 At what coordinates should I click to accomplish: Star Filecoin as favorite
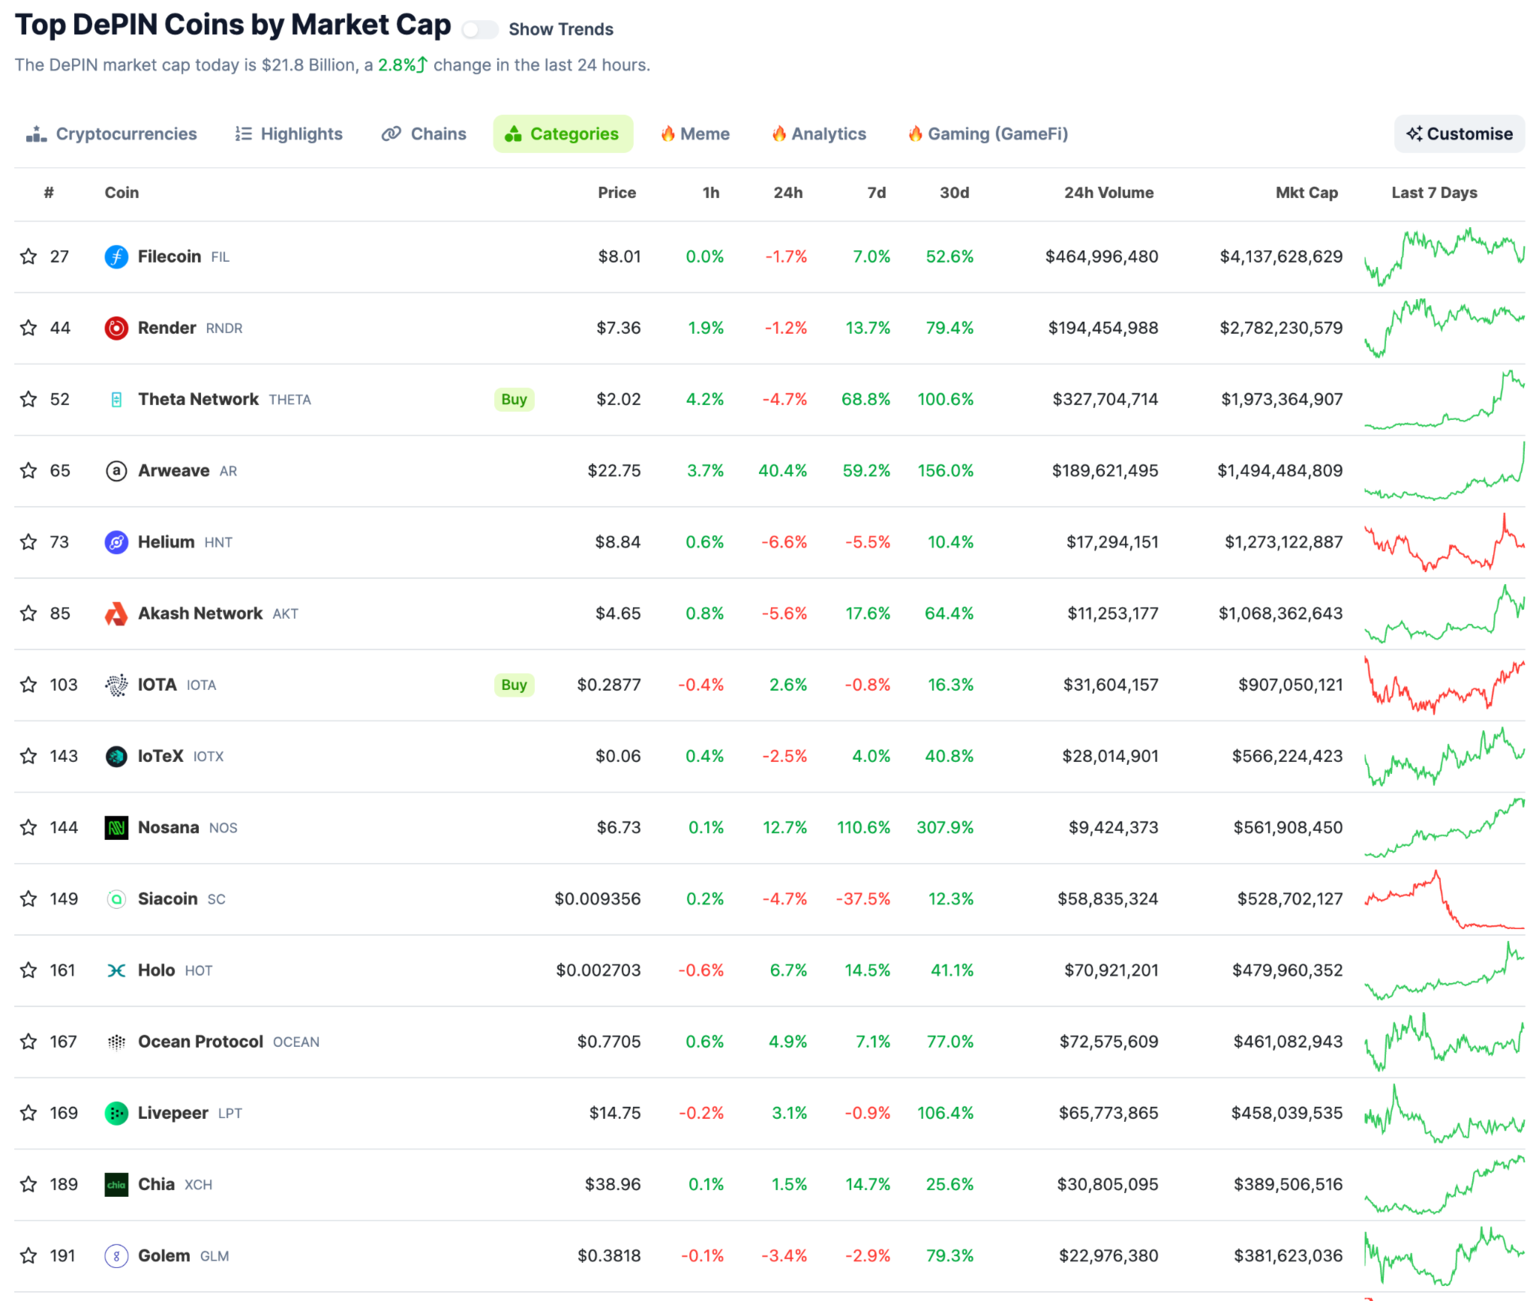29,257
